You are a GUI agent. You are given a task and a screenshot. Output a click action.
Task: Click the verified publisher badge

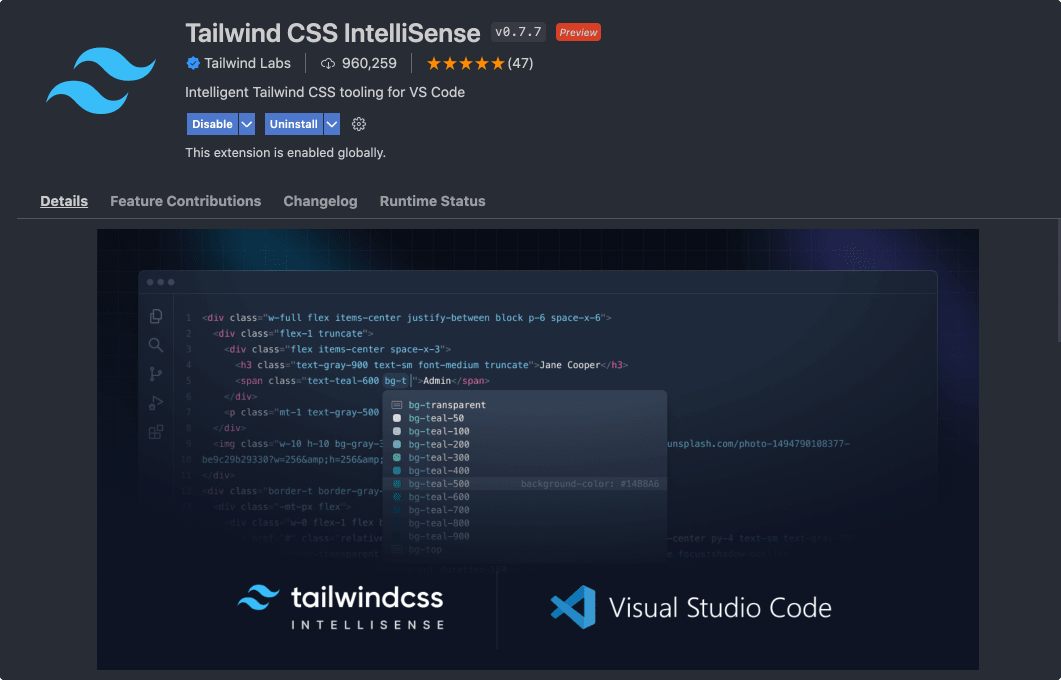(193, 64)
